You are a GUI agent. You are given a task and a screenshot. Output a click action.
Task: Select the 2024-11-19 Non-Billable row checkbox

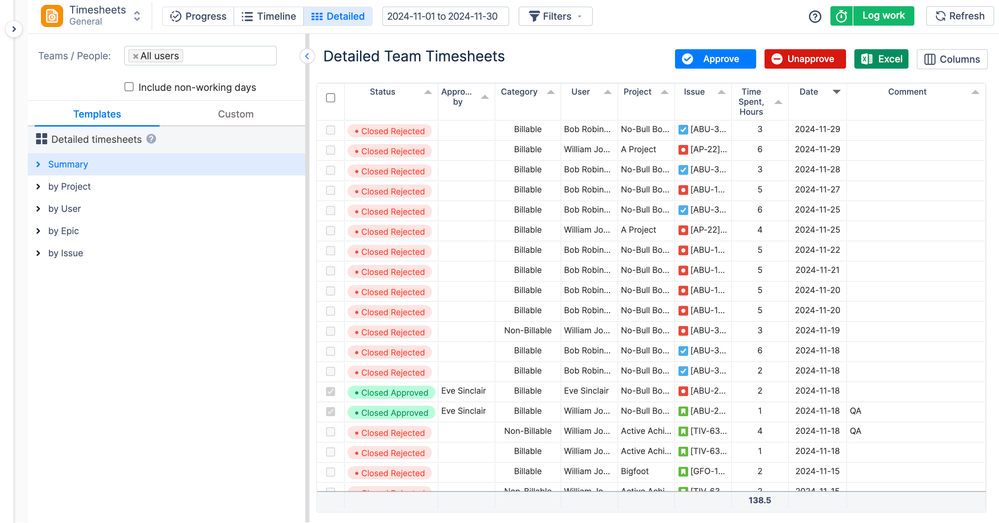click(x=331, y=331)
